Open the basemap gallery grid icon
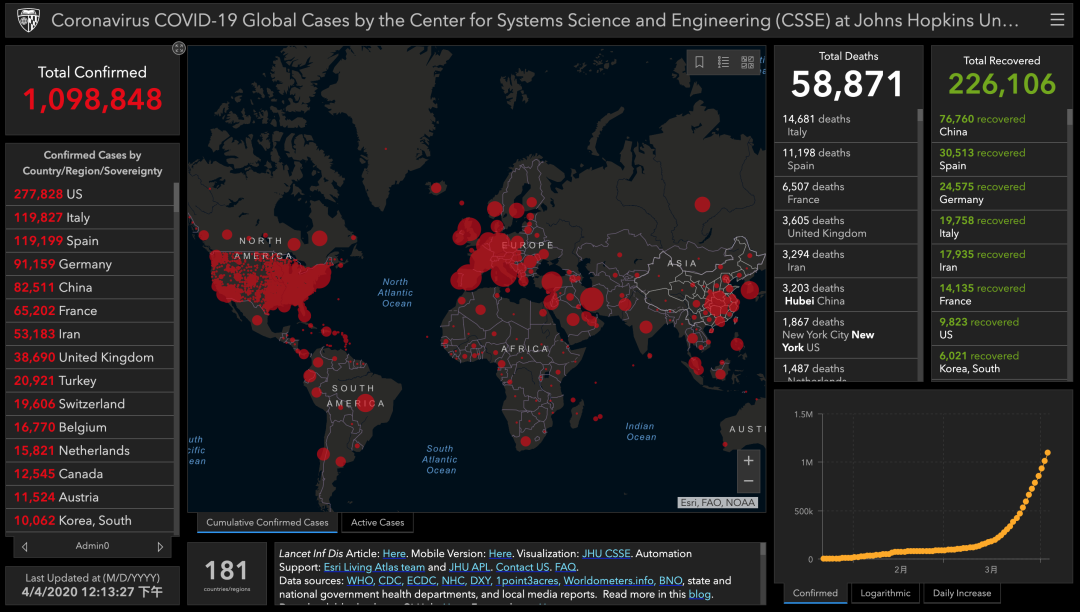This screenshot has width=1080, height=612. click(x=747, y=62)
